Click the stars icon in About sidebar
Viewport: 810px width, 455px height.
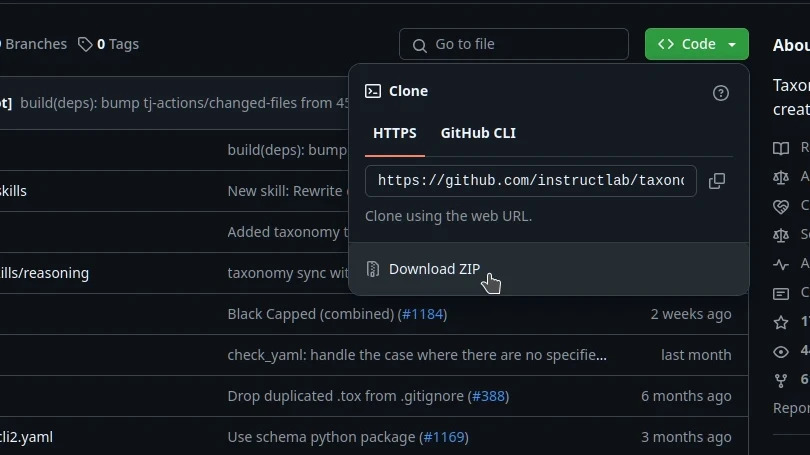tap(781, 322)
